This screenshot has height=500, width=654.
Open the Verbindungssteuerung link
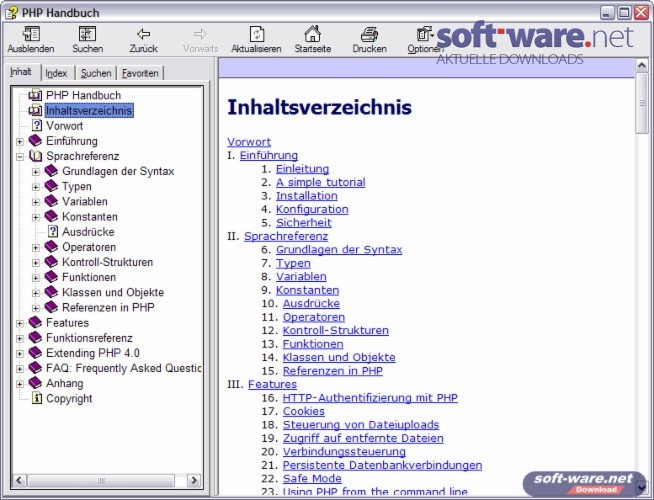(x=344, y=452)
